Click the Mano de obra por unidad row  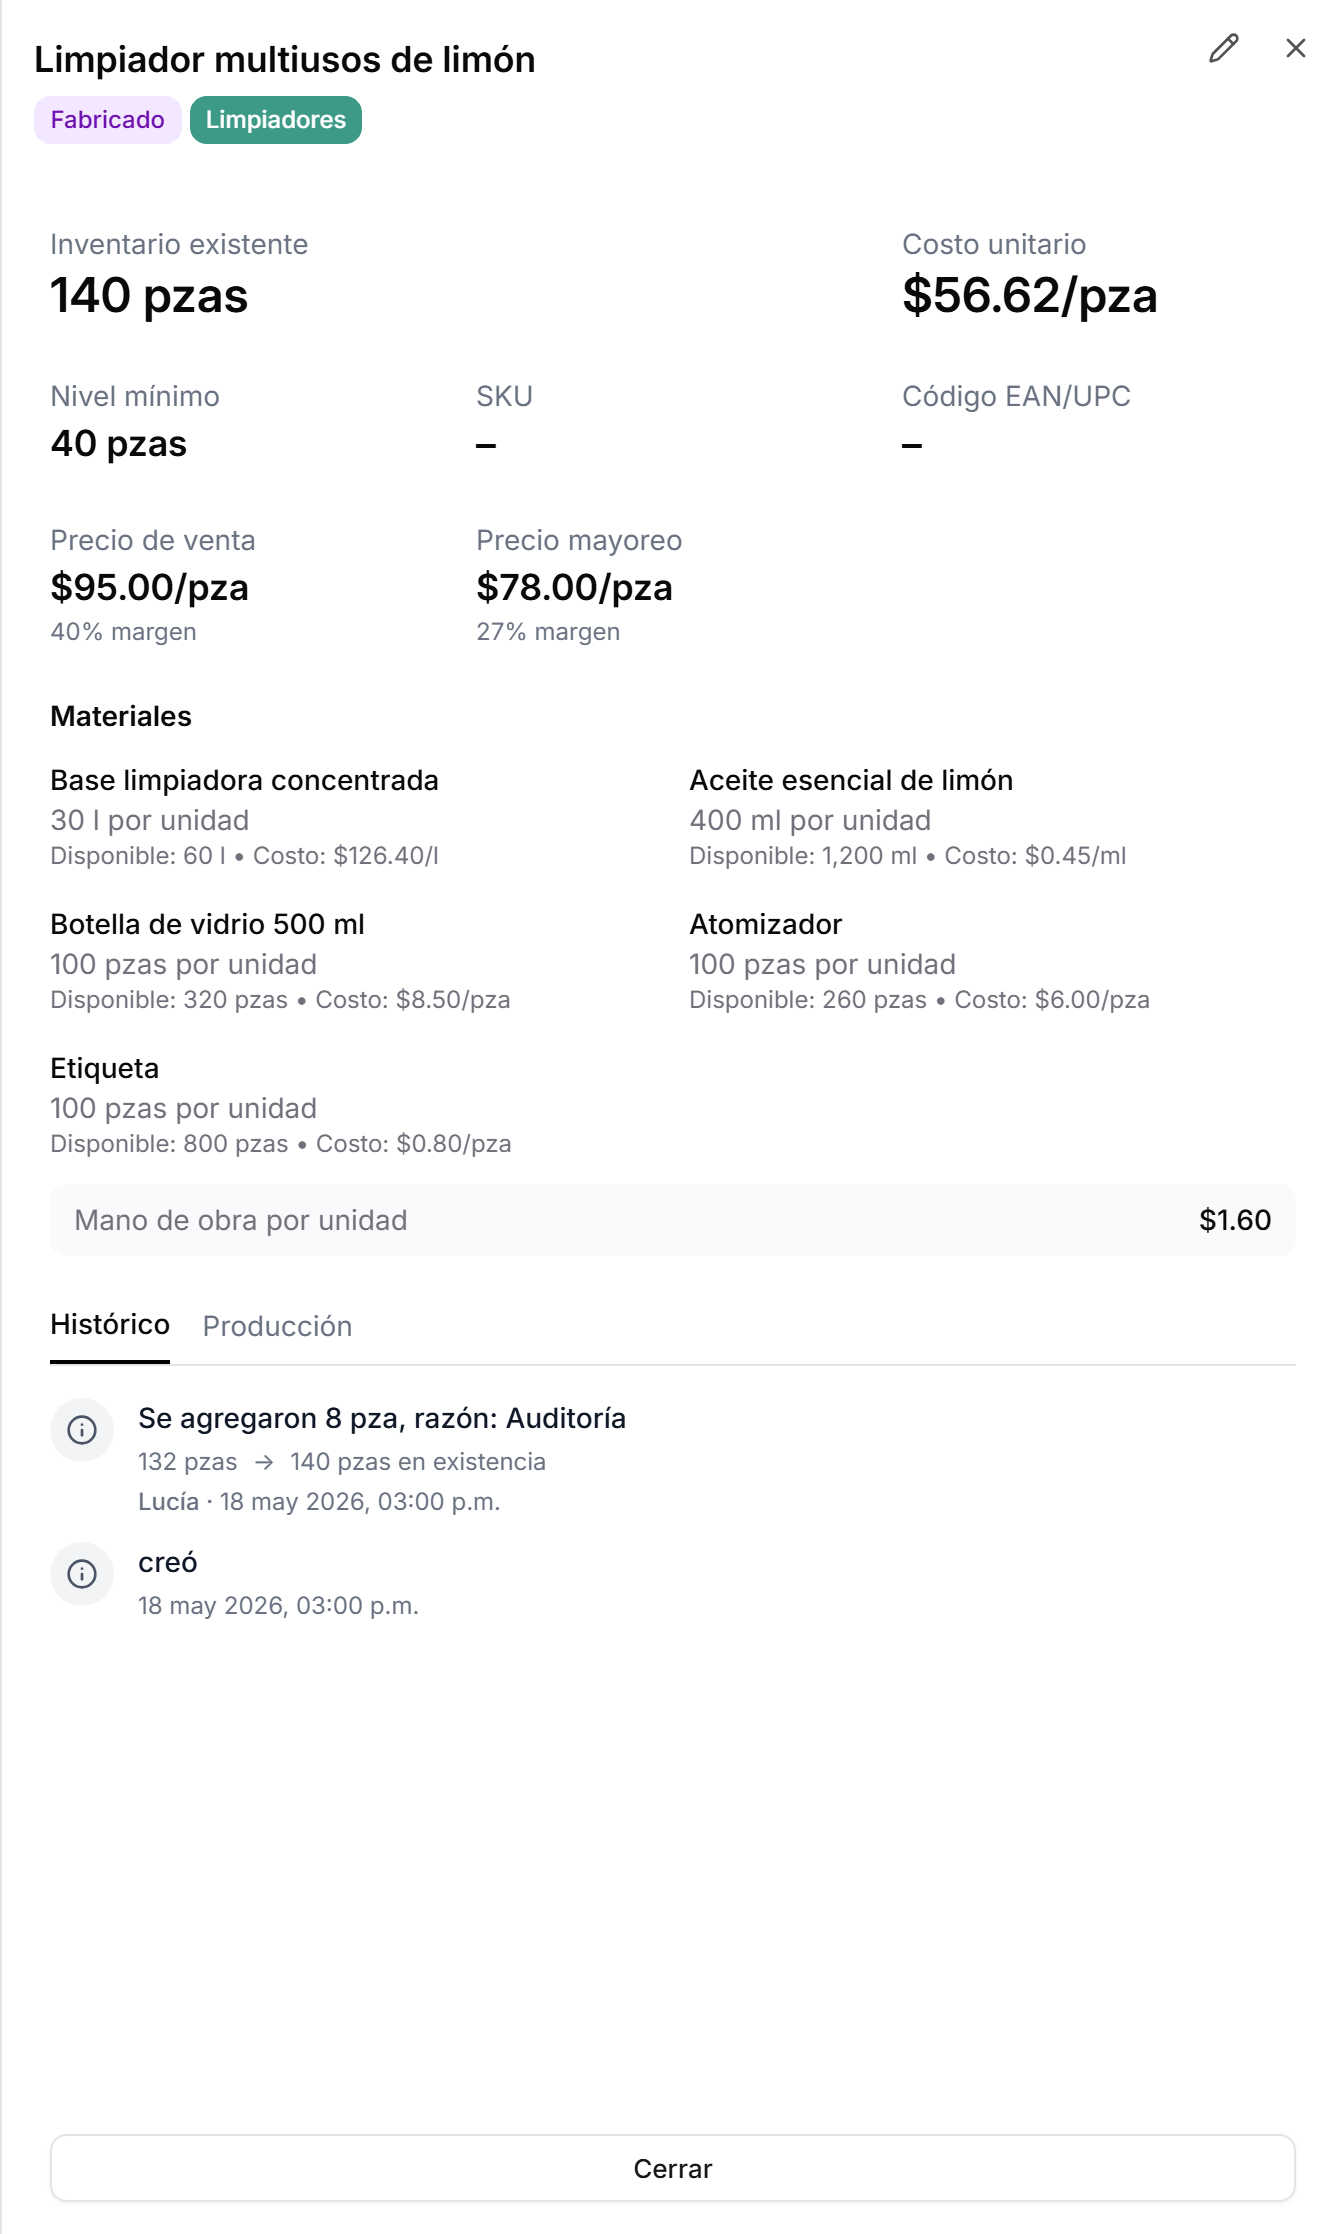click(673, 1220)
